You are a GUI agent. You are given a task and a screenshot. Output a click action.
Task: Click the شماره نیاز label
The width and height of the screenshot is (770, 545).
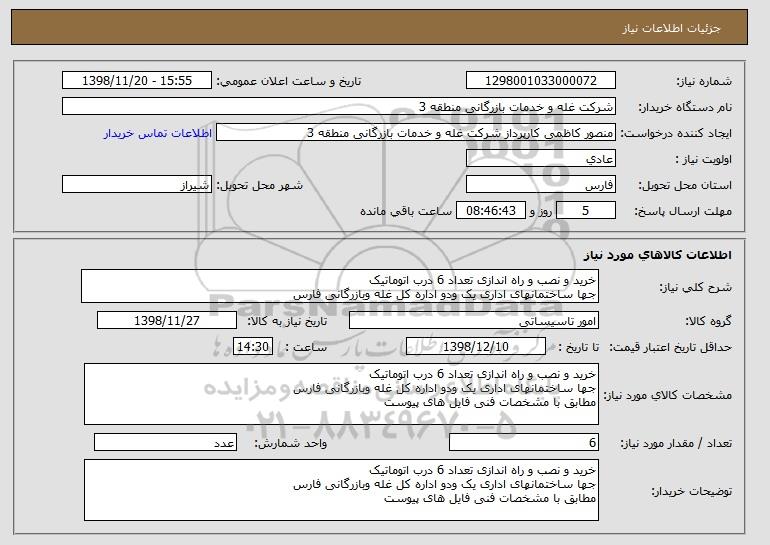click(x=704, y=81)
